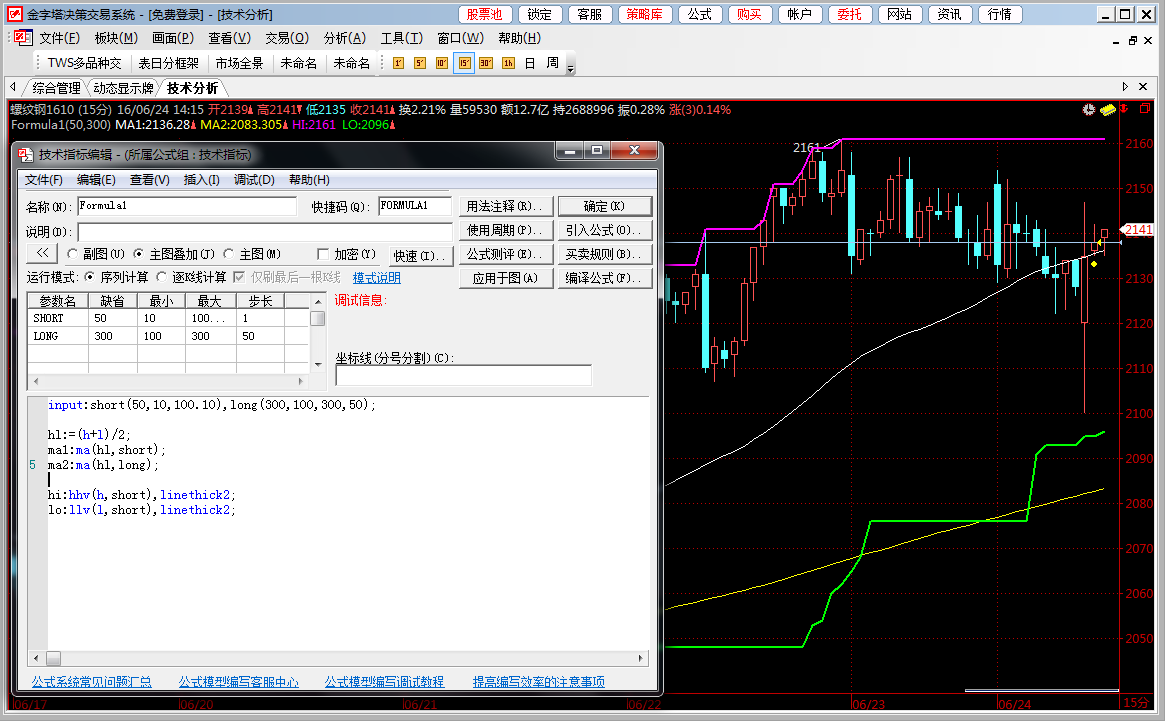Click the red overlapping-windows icon on chart
1165x721 pixels.
tap(1145, 109)
